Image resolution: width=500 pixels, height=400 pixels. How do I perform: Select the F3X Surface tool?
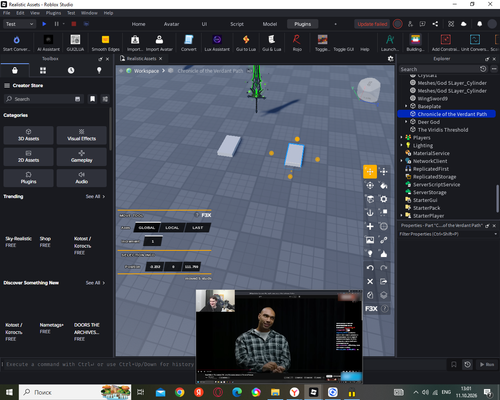pos(370,199)
